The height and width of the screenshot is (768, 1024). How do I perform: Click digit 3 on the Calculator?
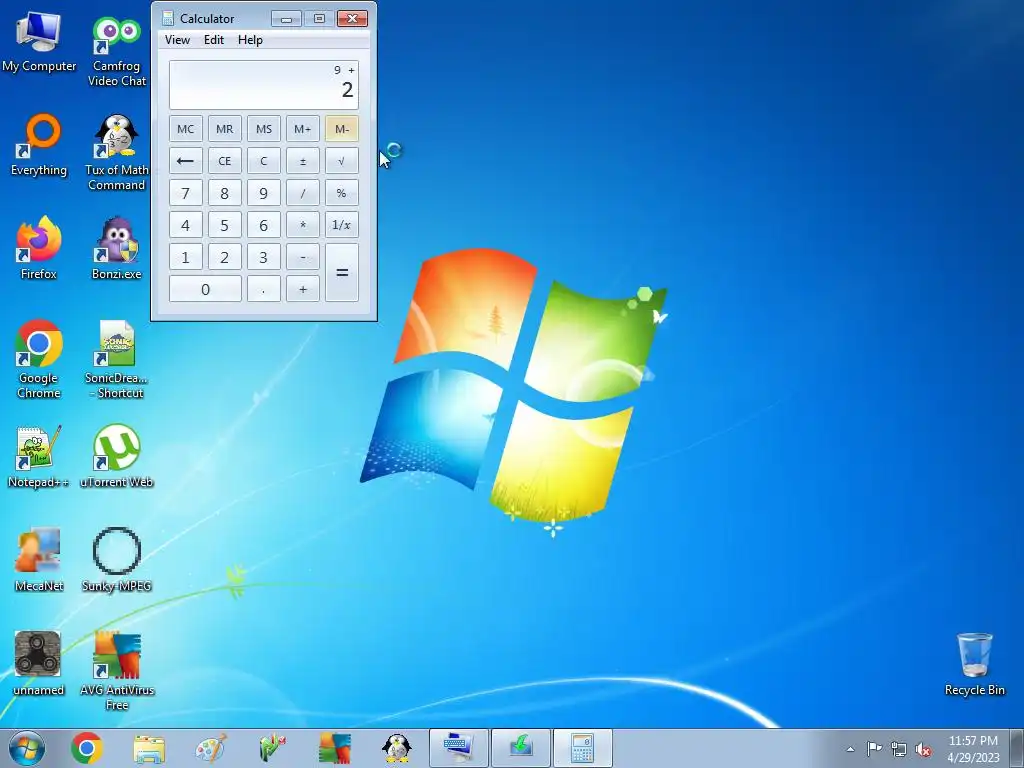[264, 257]
